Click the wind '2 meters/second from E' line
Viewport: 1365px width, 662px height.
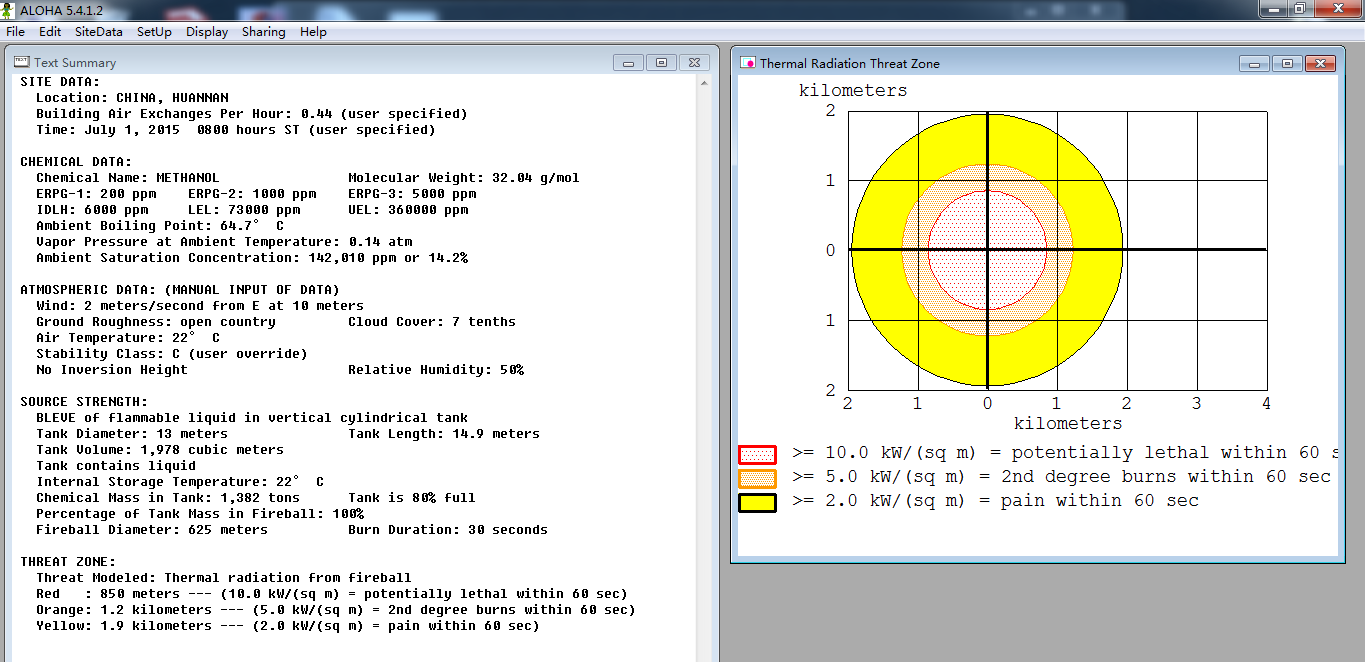click(x=200, y=306)
